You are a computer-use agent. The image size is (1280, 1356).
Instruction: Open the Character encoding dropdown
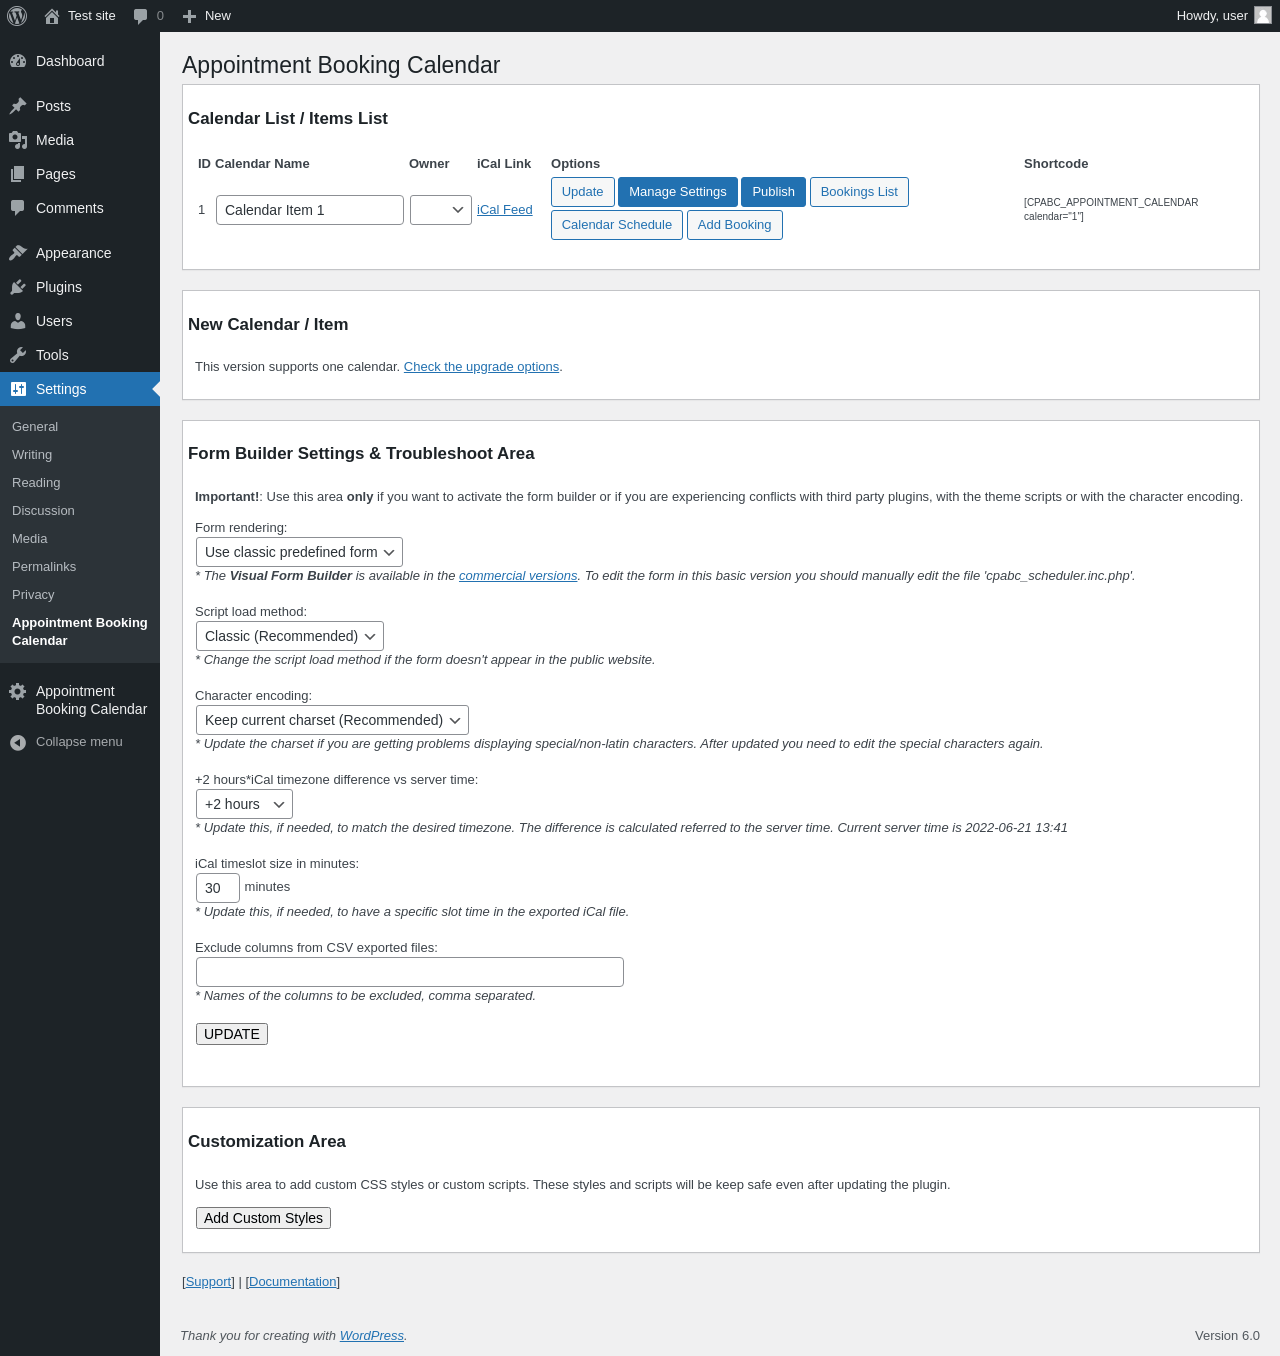(x=332, y=720)
